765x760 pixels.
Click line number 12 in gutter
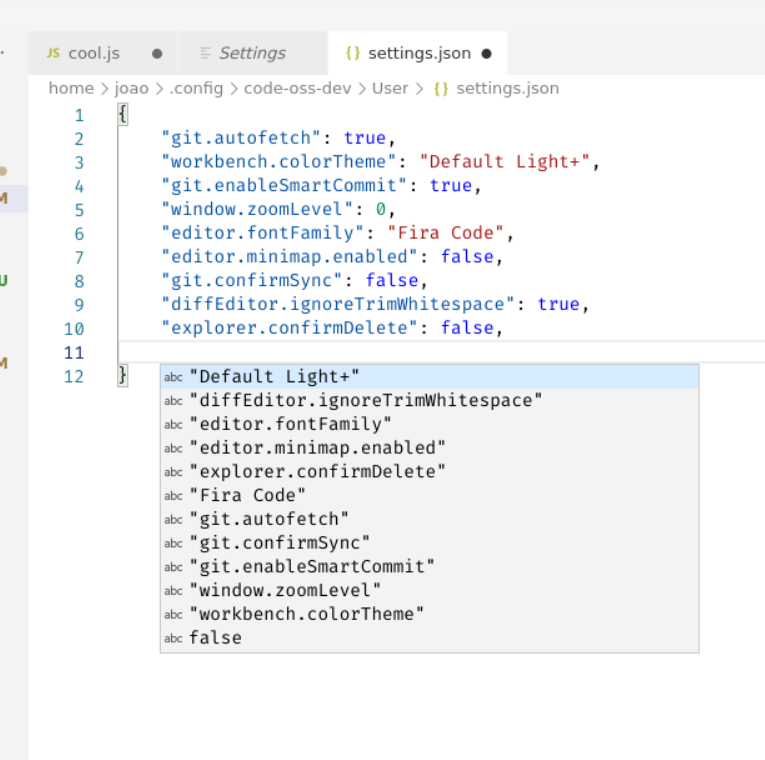coord(74,377)
